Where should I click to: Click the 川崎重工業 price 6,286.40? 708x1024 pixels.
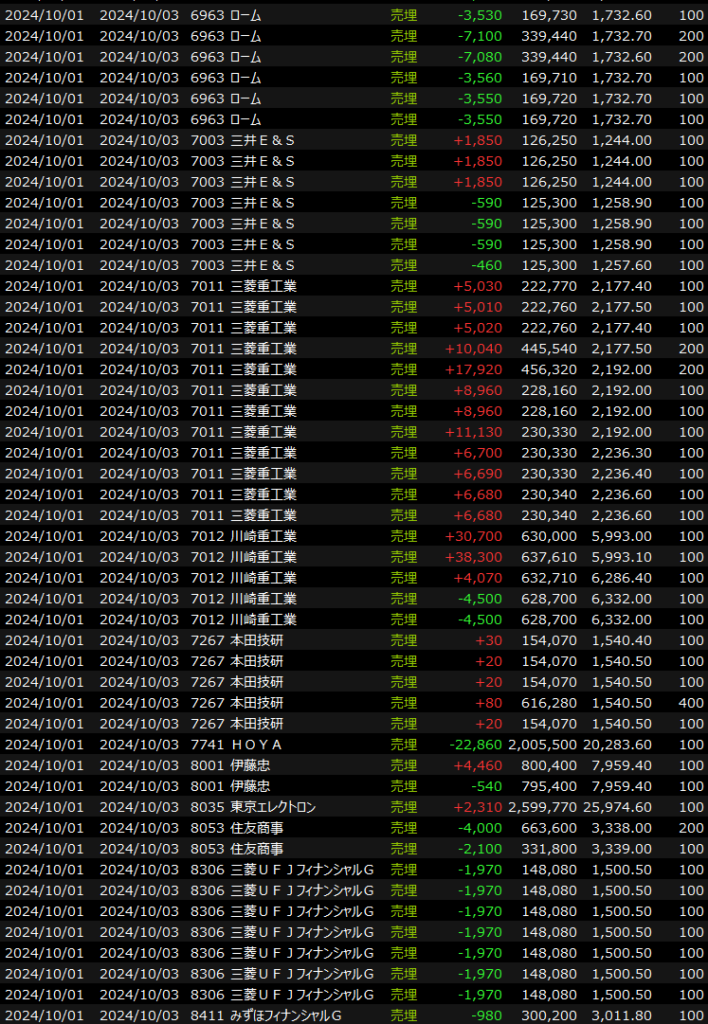621,578
